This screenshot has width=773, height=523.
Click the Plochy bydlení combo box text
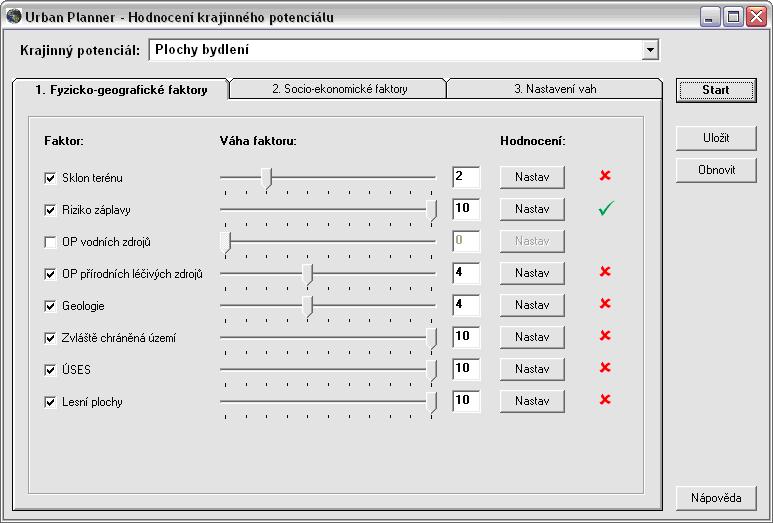202,50
